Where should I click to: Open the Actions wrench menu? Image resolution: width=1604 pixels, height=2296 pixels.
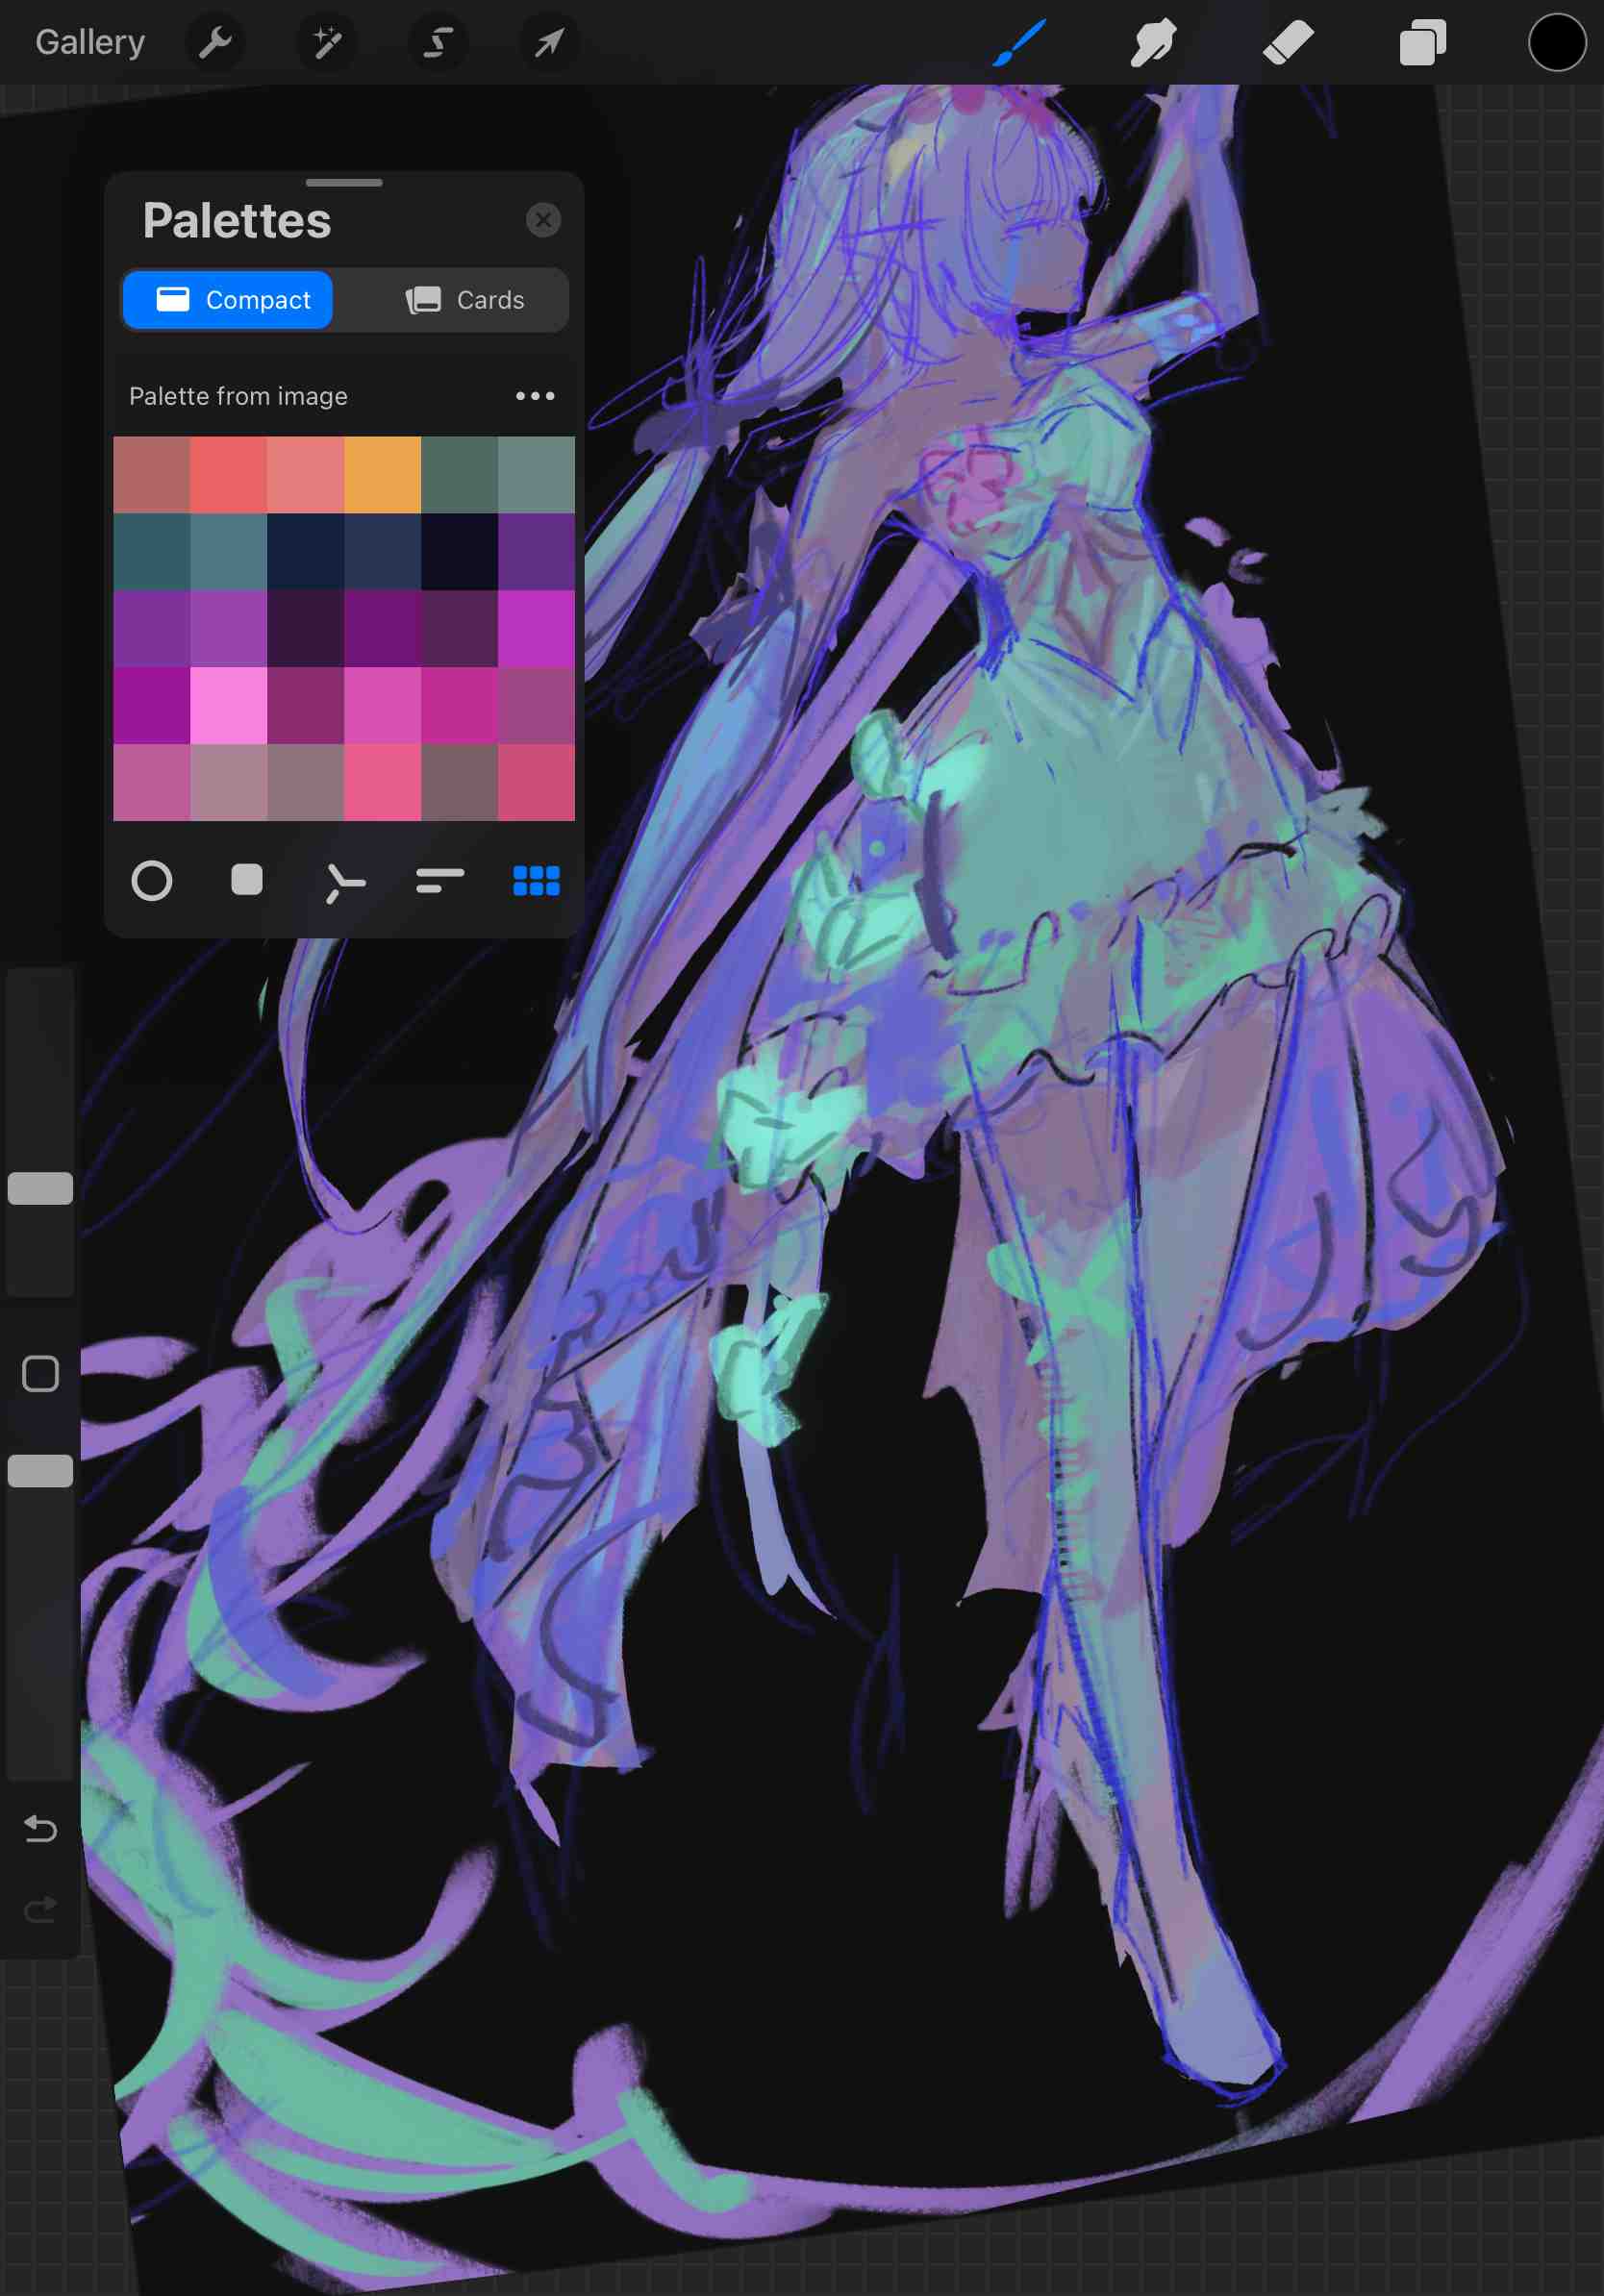tap(215, 43)
